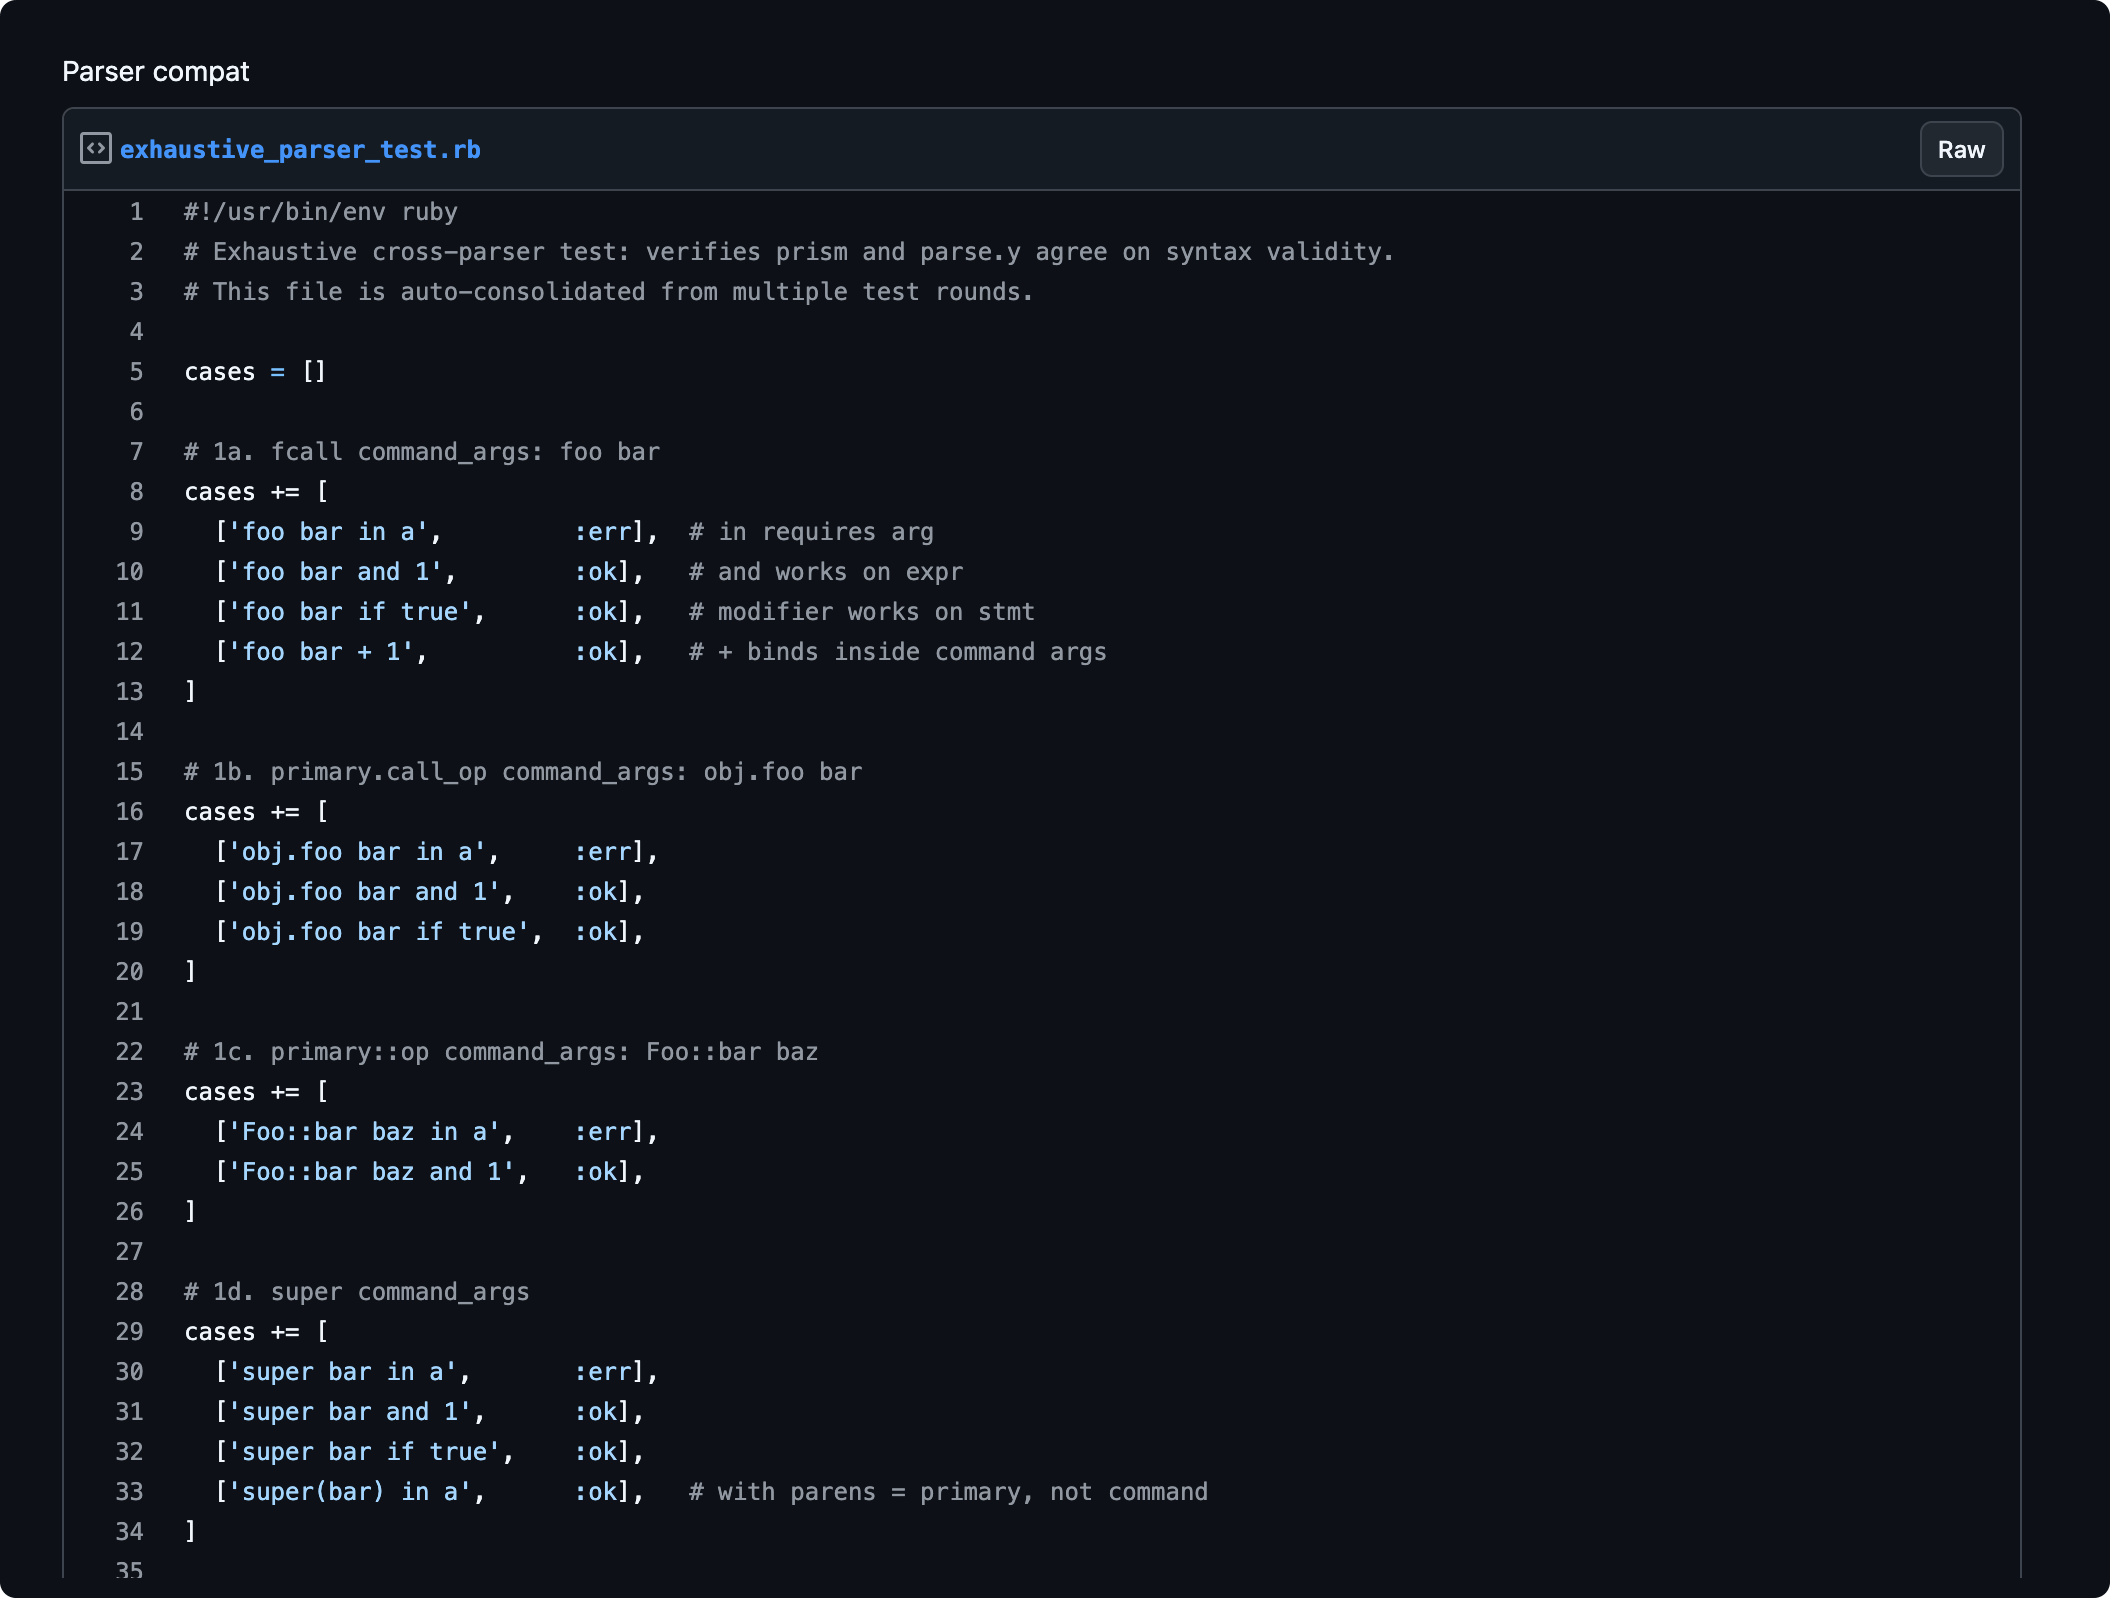The height and width of the screenshot is (1598, 2110).
Task: Select line number 5 for cases
Action: [136, 372]
